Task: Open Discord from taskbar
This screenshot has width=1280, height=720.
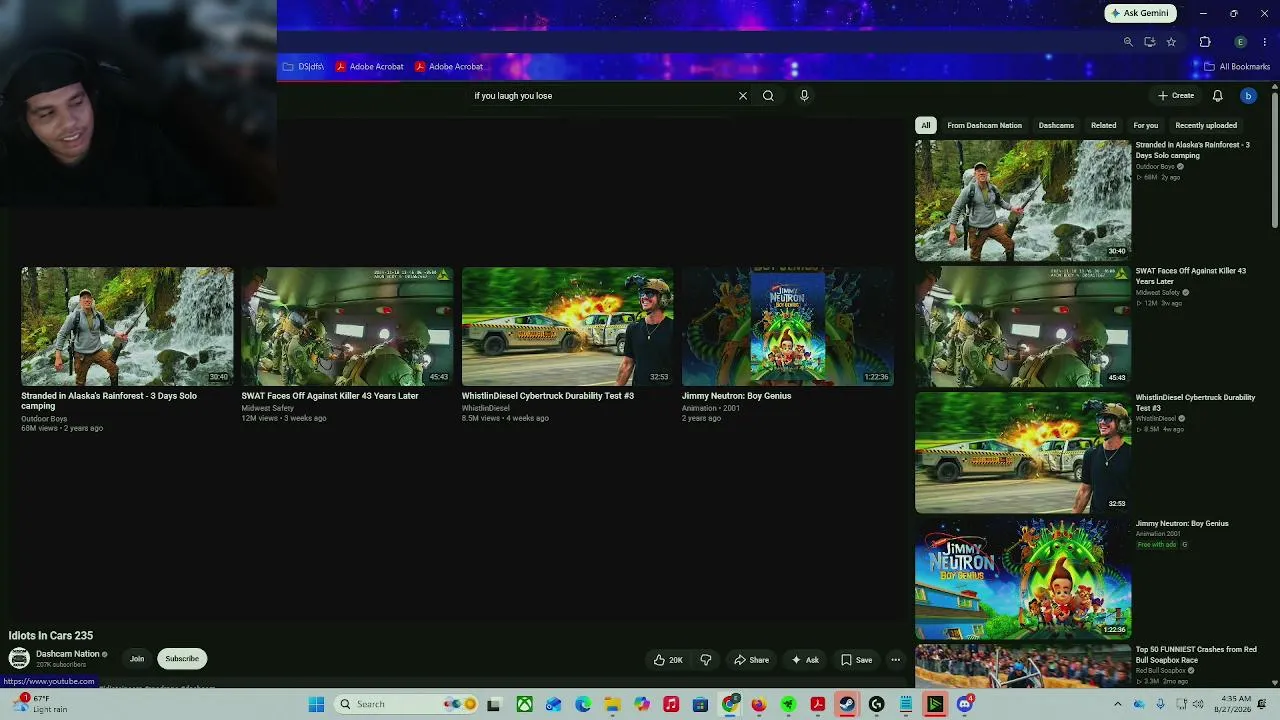Action: (964, 705)
